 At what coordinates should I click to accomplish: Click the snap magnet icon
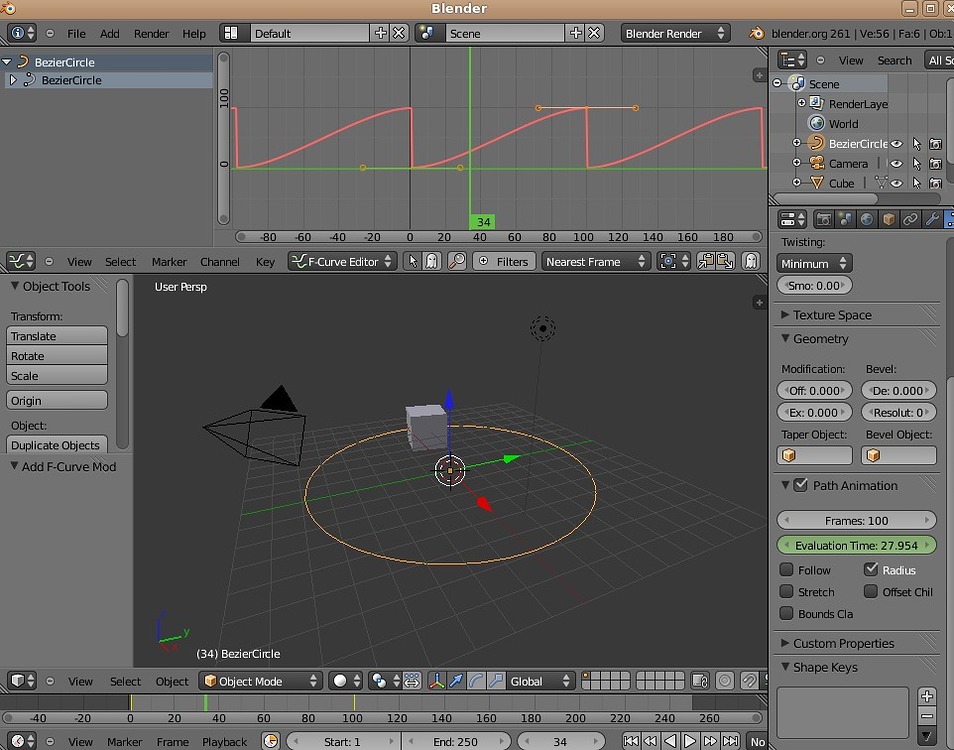pyautogui.click(x=750, y=681)
